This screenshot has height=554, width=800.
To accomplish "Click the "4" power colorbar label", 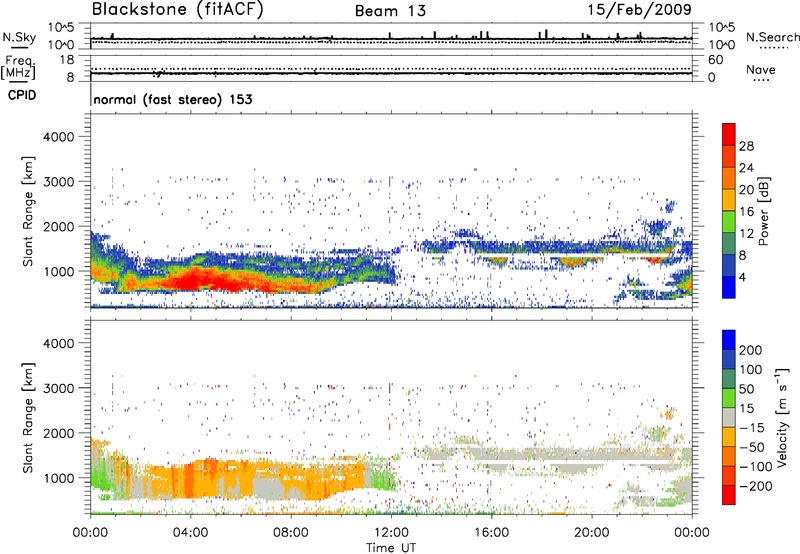I will pos(742,277).
